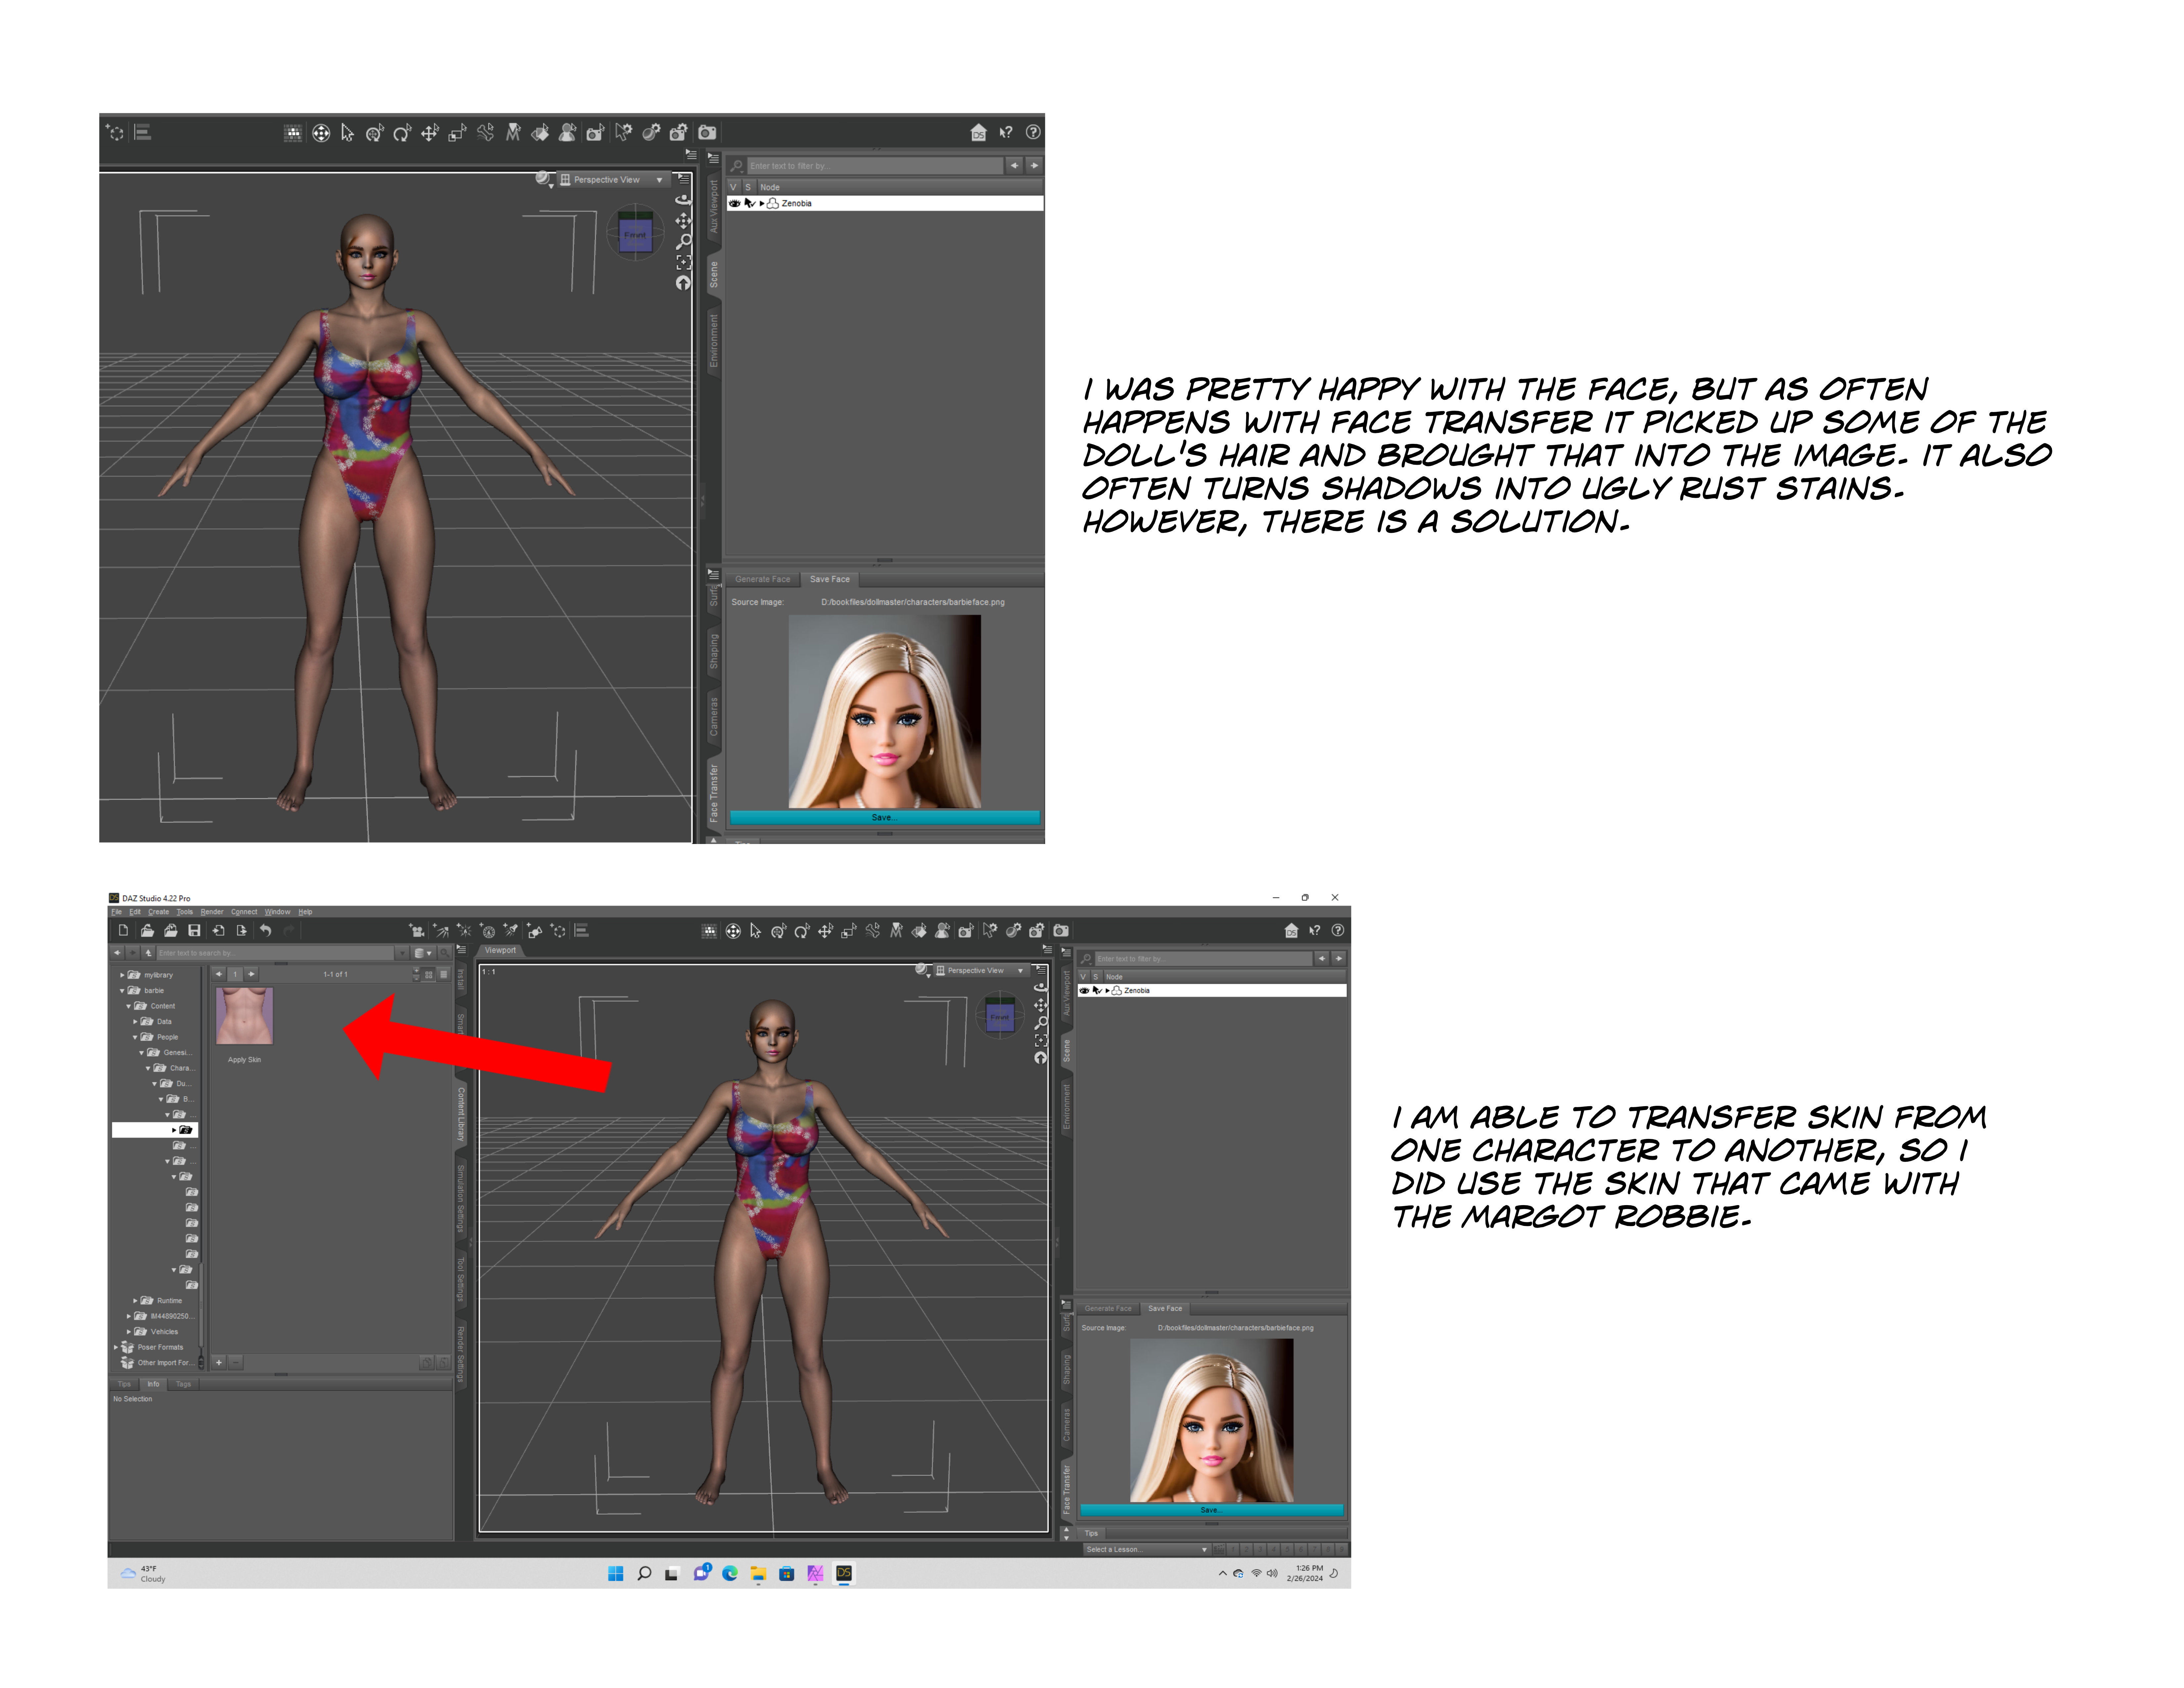Click frame selection control in lower viewport

point(1041,1040)
